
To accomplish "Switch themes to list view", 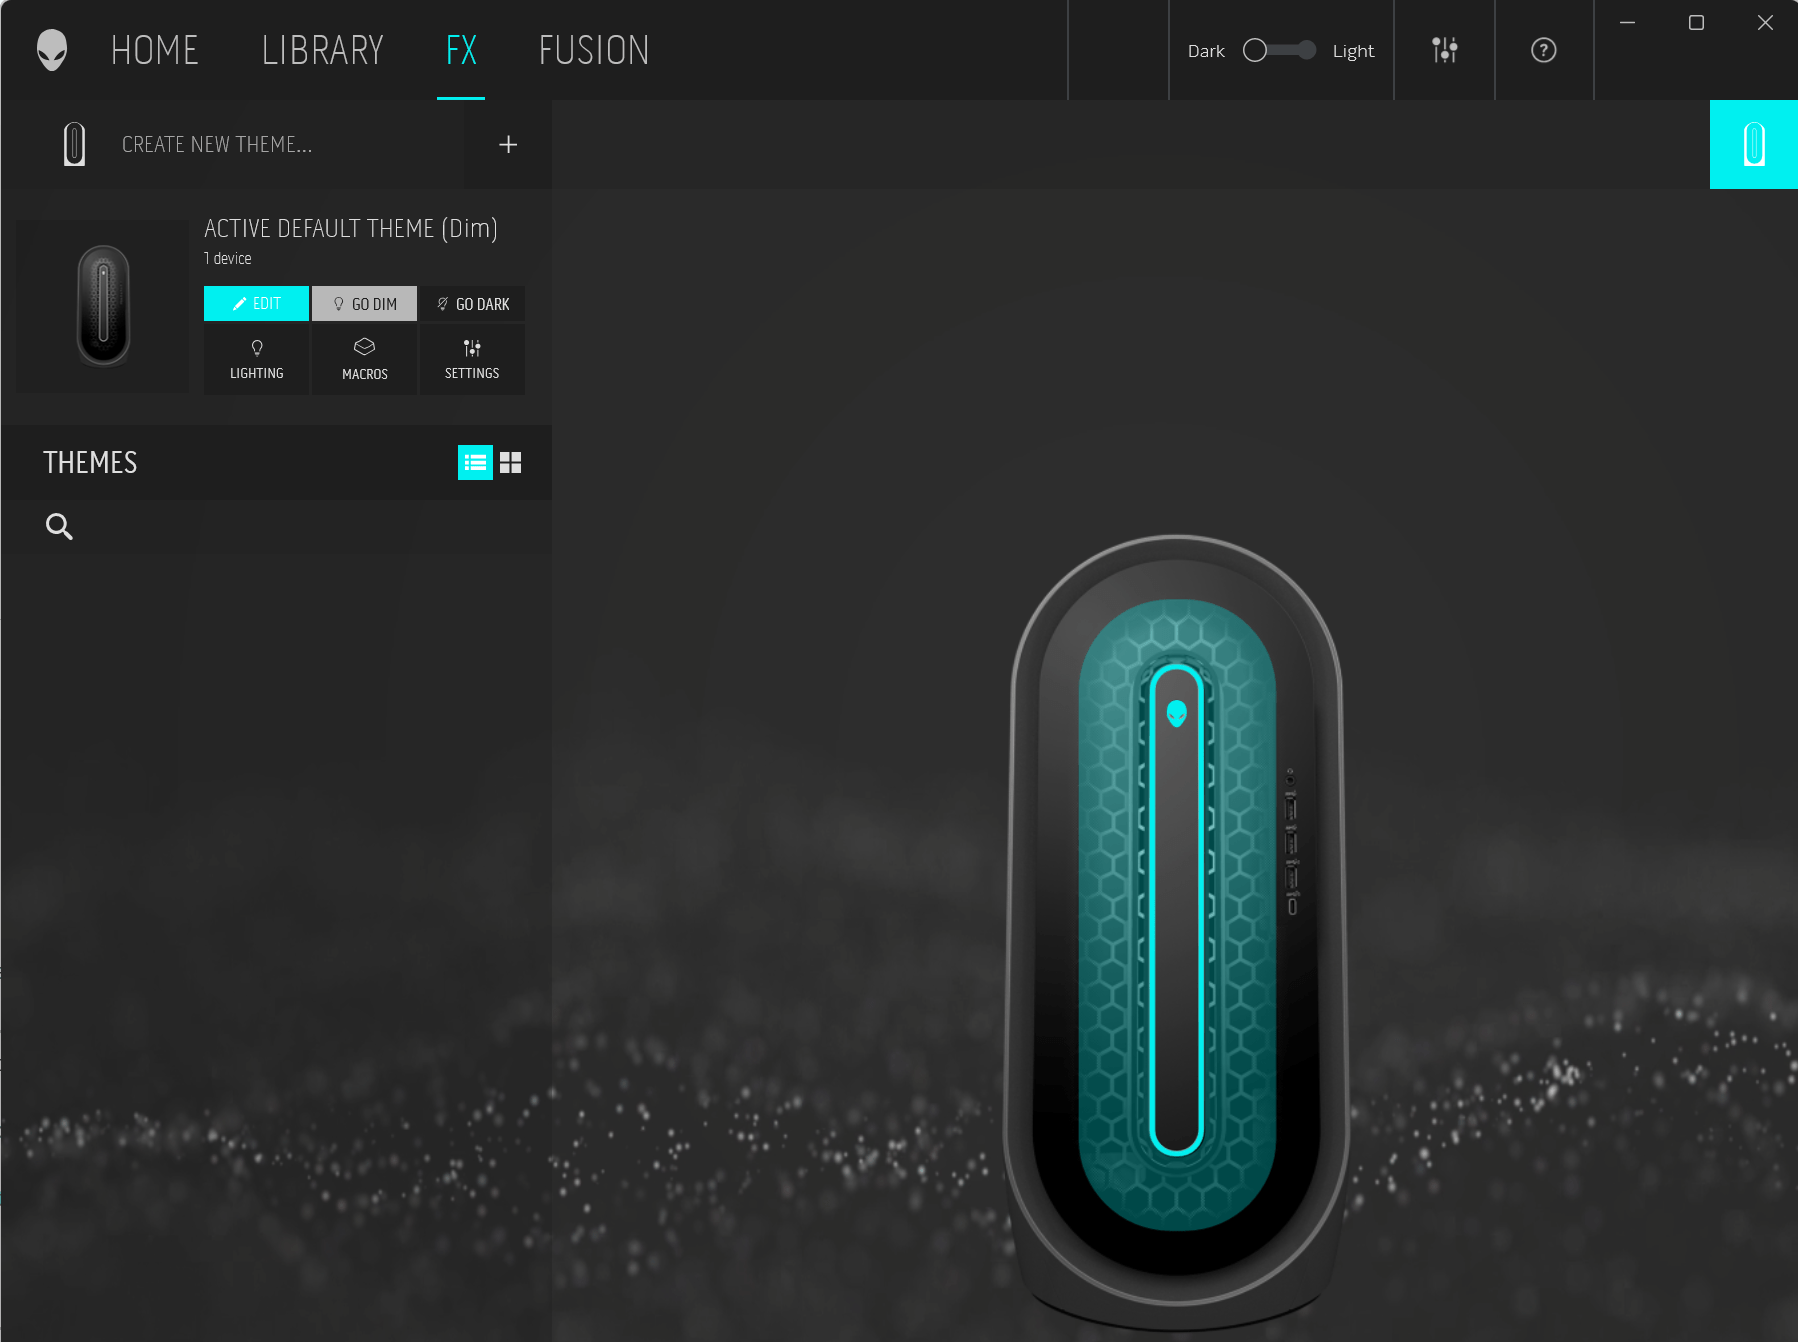I will coord(475,463).
